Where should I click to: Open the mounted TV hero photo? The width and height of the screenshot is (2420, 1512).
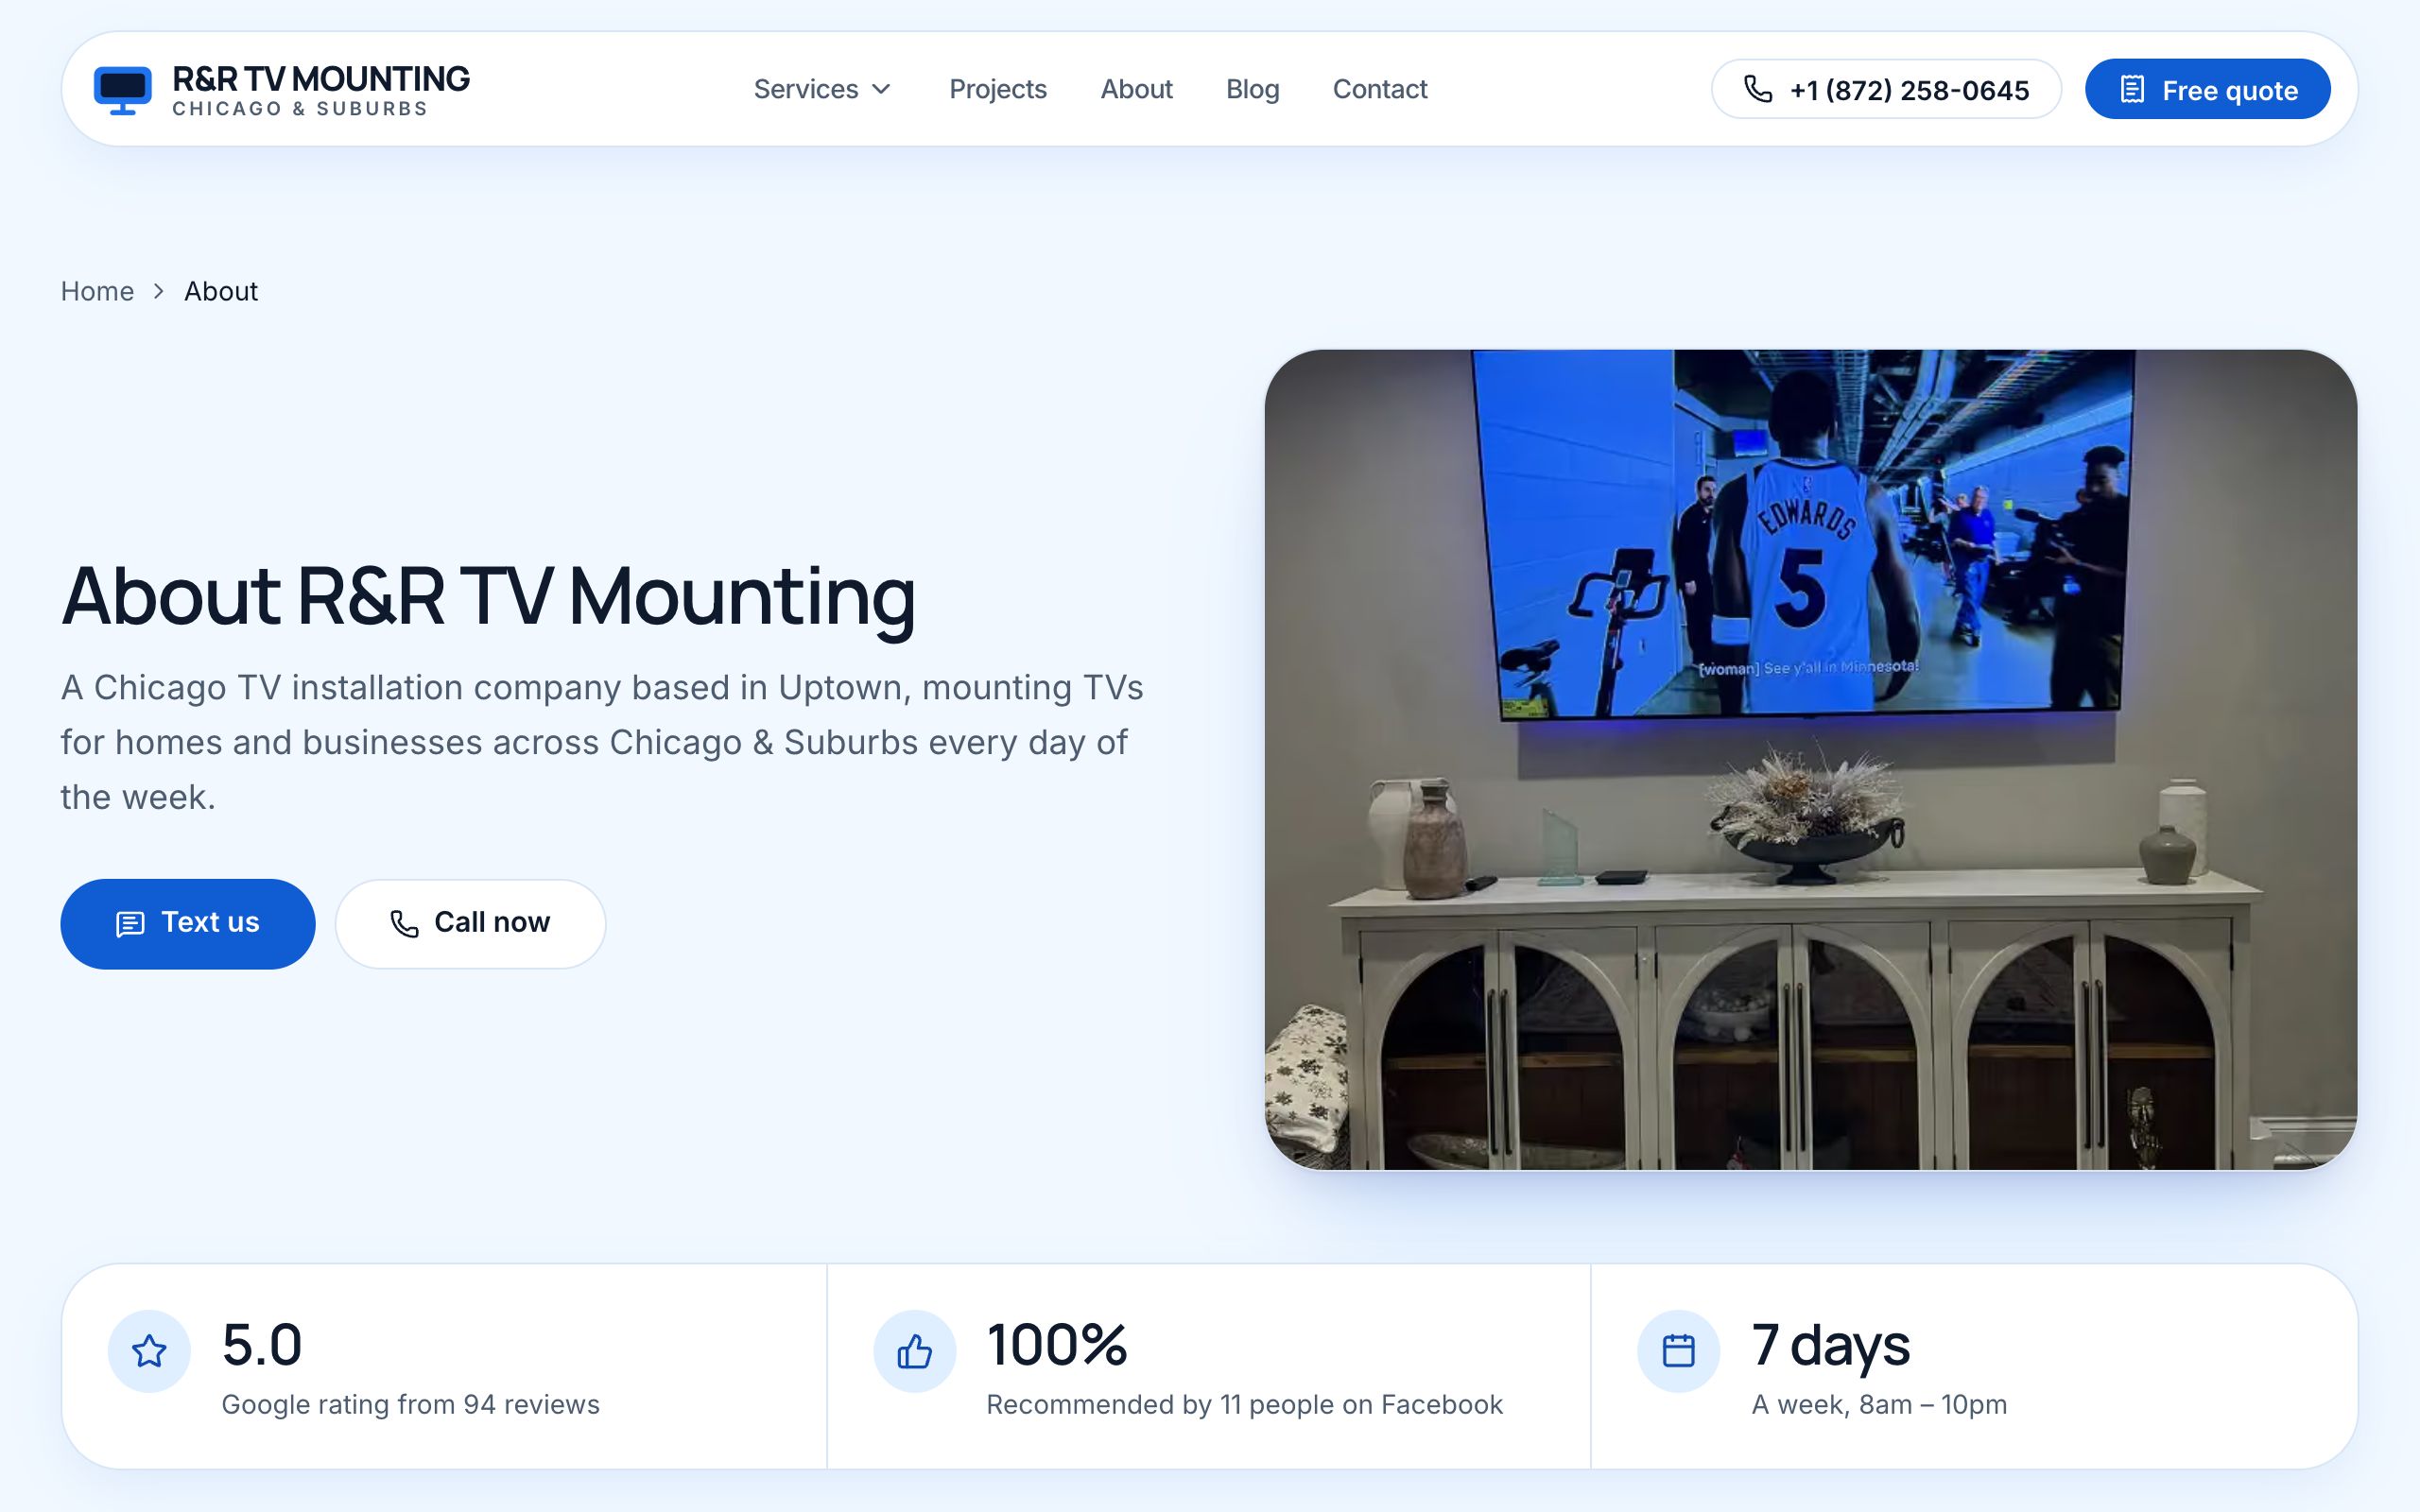pyautogui.click(x=1810, y=759)
